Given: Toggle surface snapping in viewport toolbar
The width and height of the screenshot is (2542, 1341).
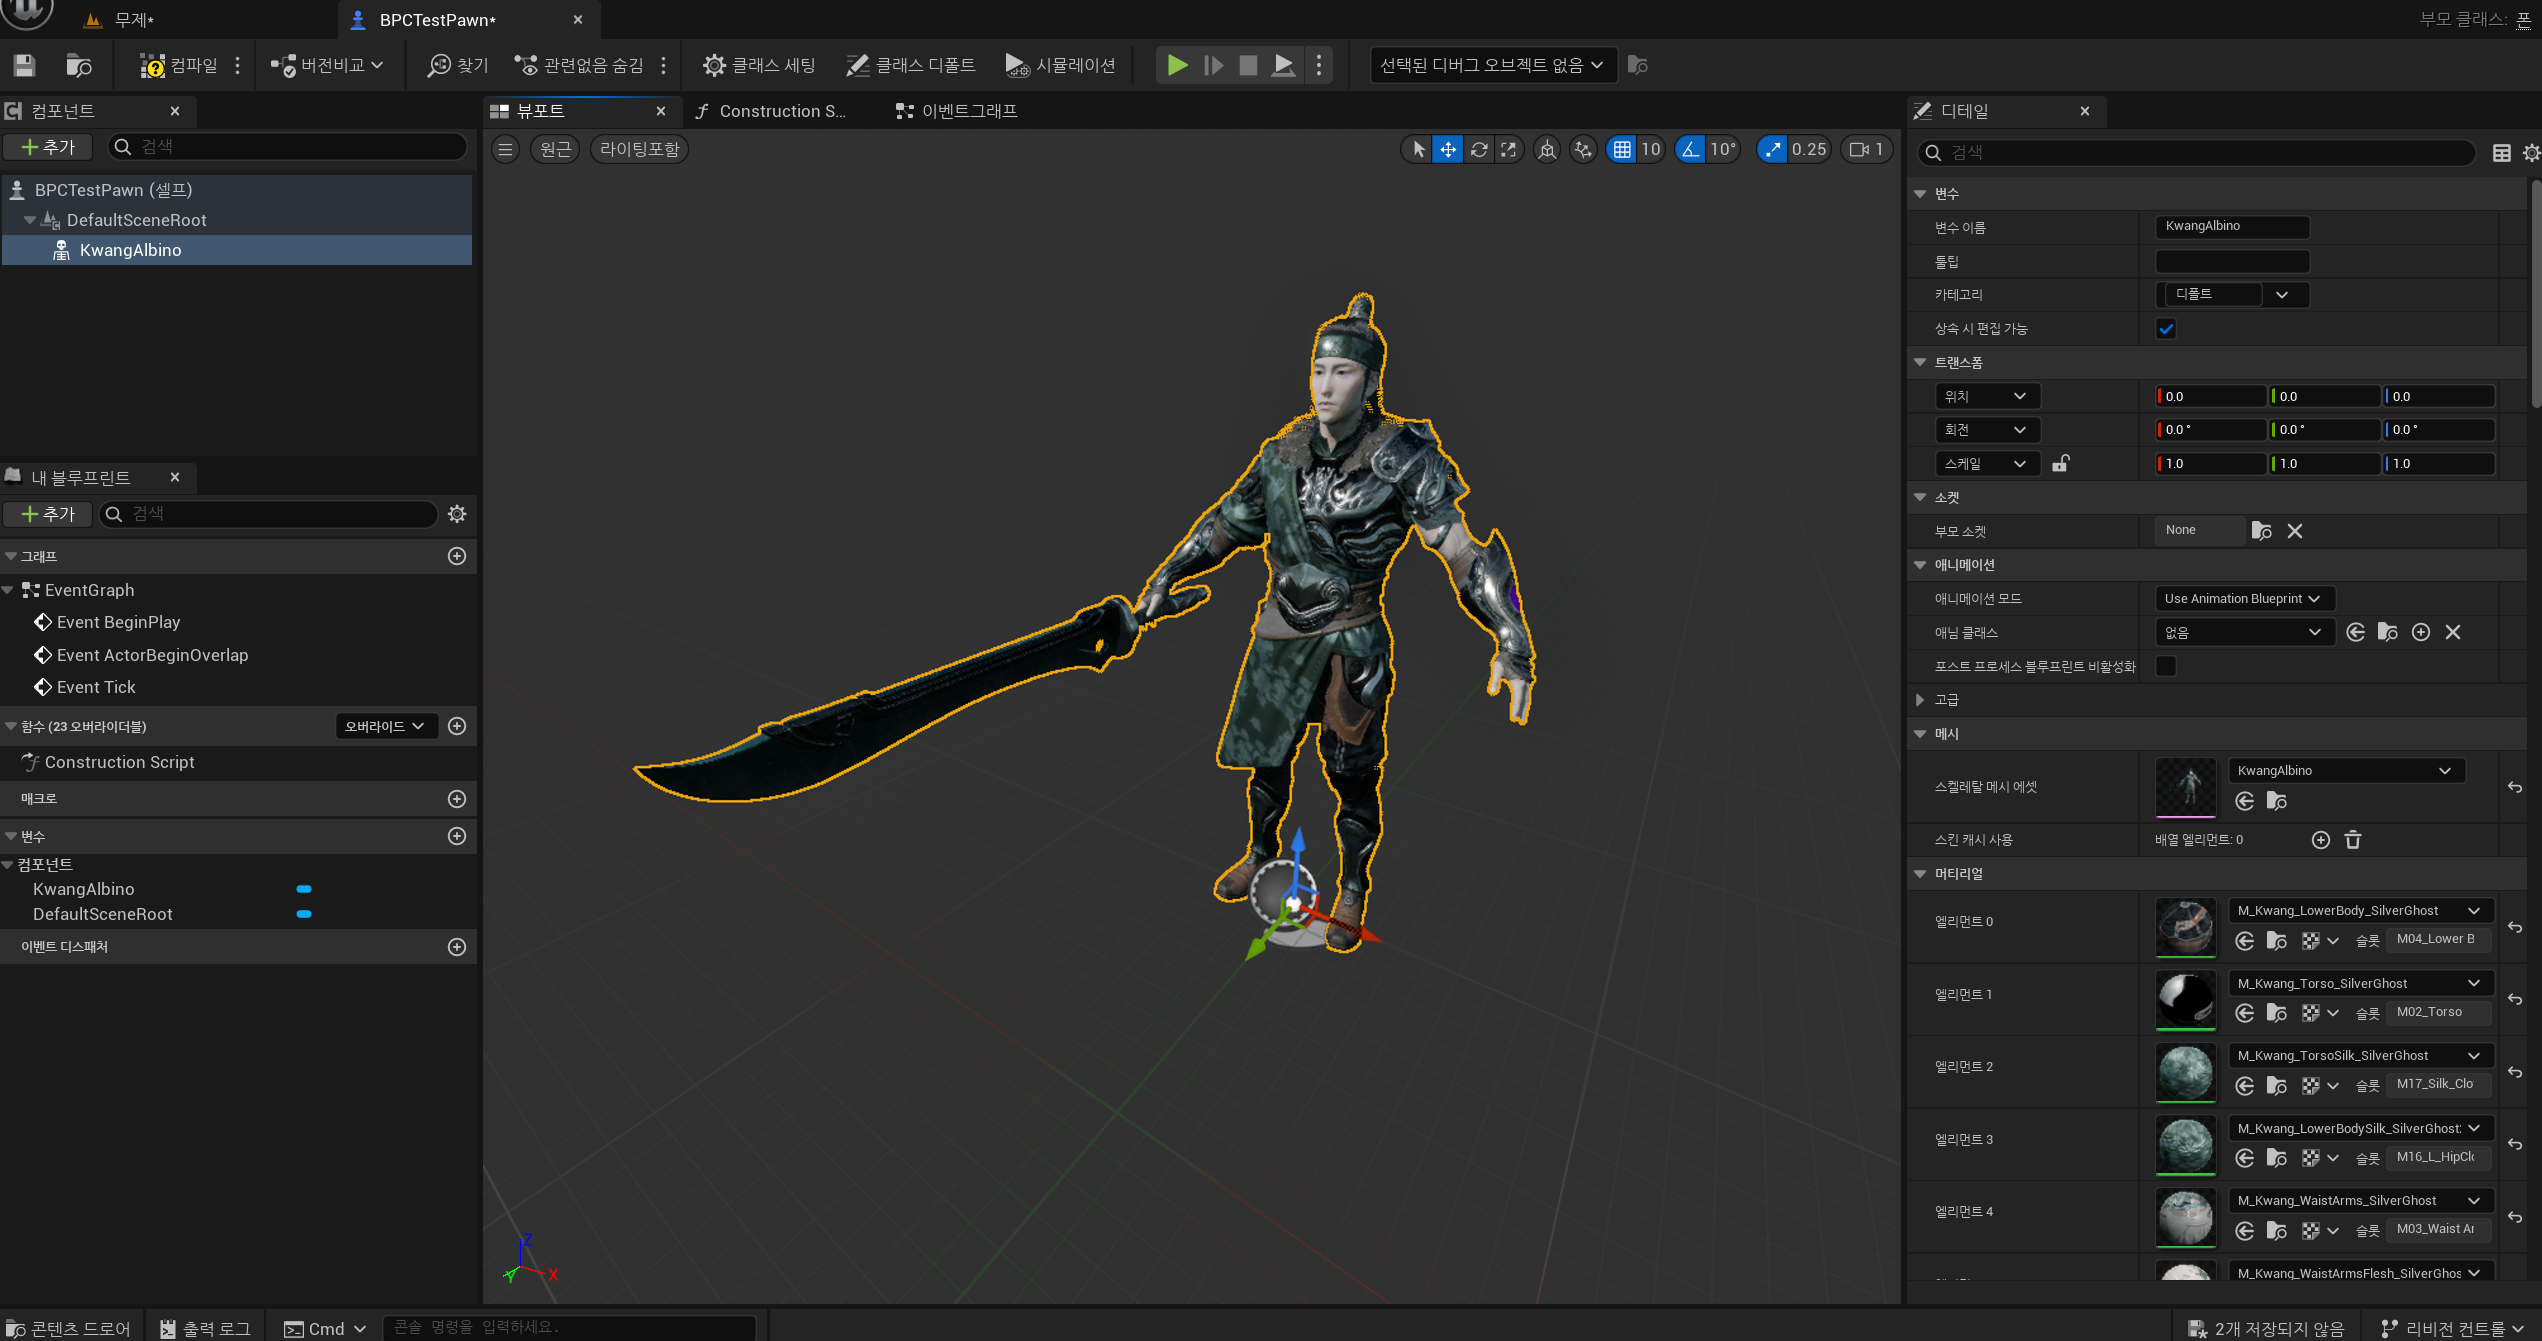Looking at the screenshot, I should point(1583,149).
